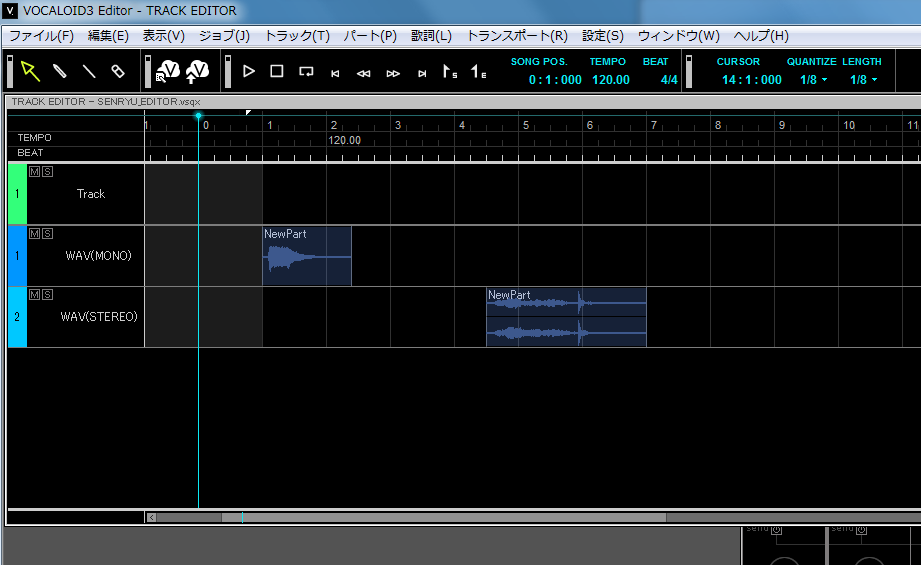Image resolution: width=921 pixels, height=565 pixels.
Task: Open the ファイル(F) menu
Action: click(42, 36)
